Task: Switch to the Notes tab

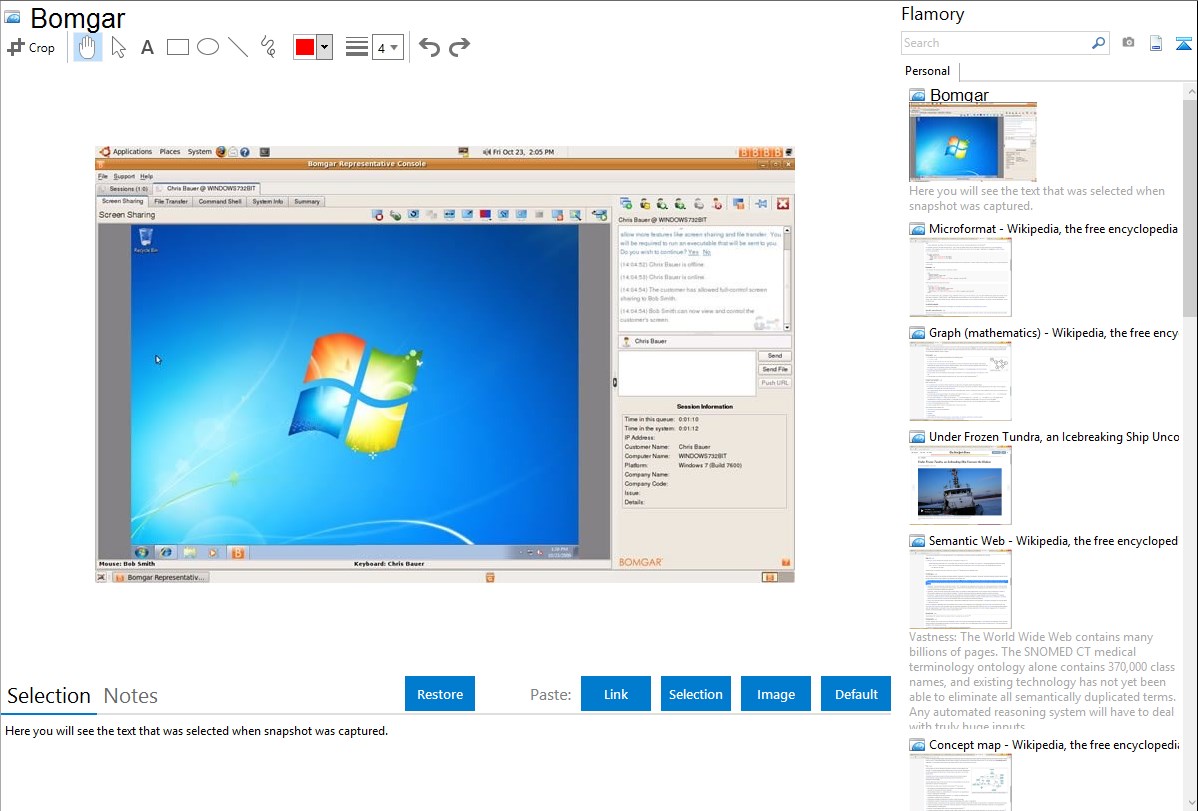Action: click(x=131, y=696)
